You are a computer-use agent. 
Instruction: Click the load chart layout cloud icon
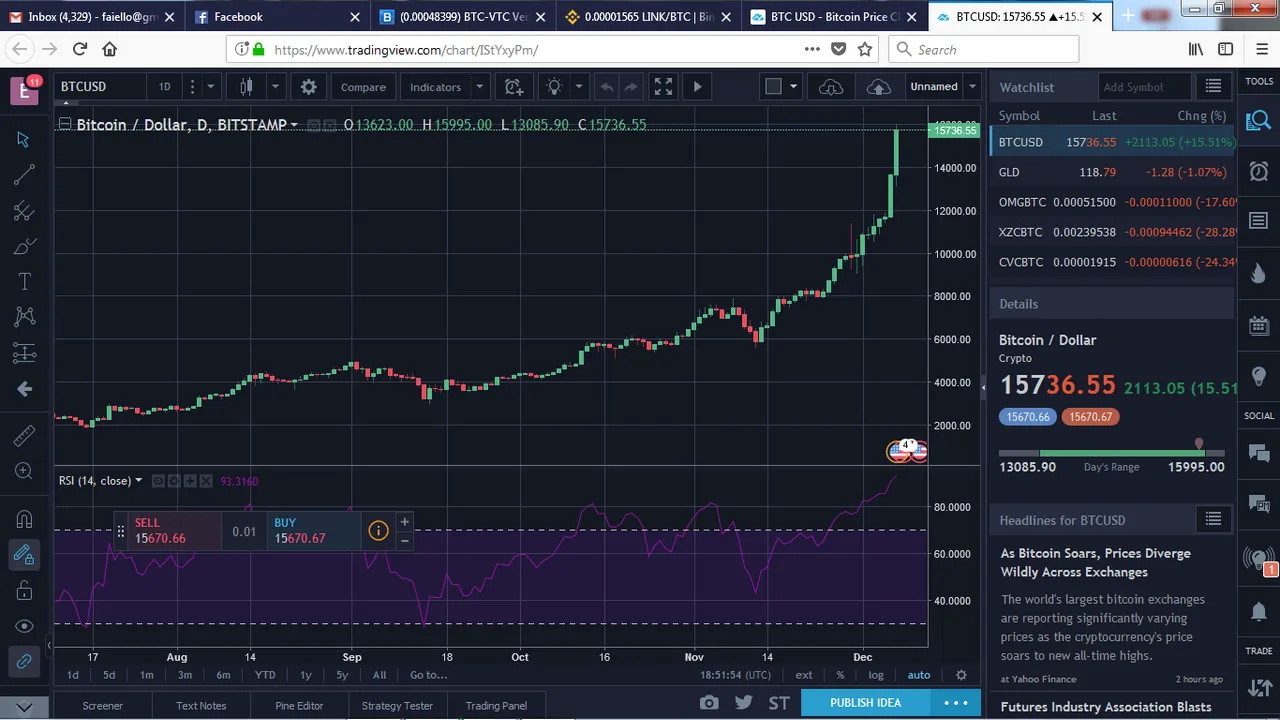[831, 87]
